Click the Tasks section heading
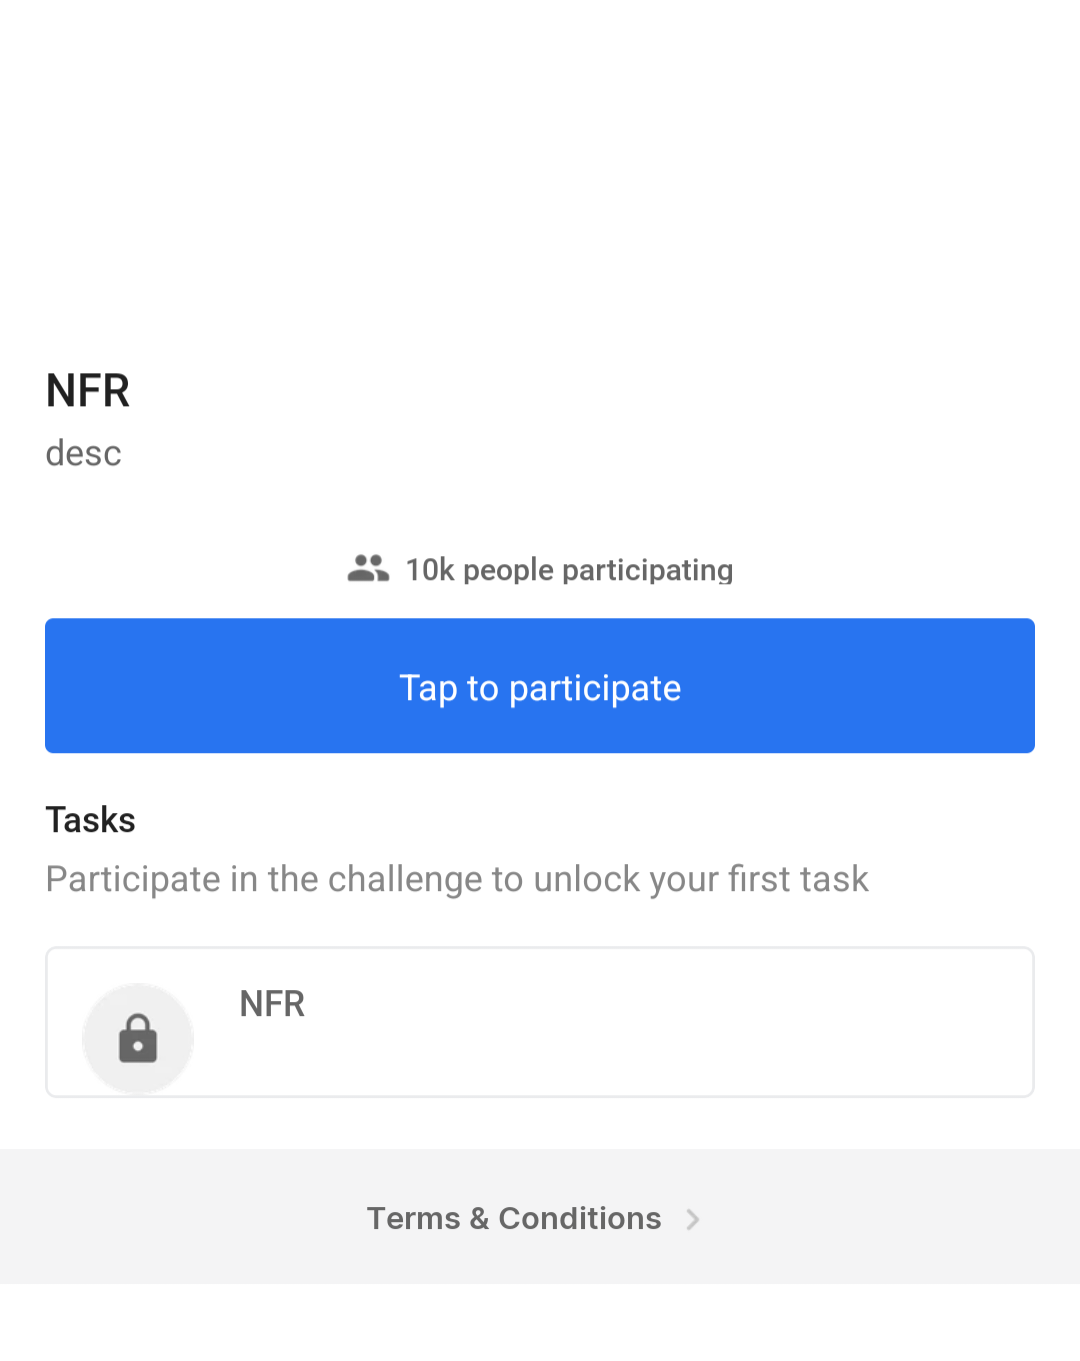This screenshot has width=1080, height=1361. pos(90,820)
